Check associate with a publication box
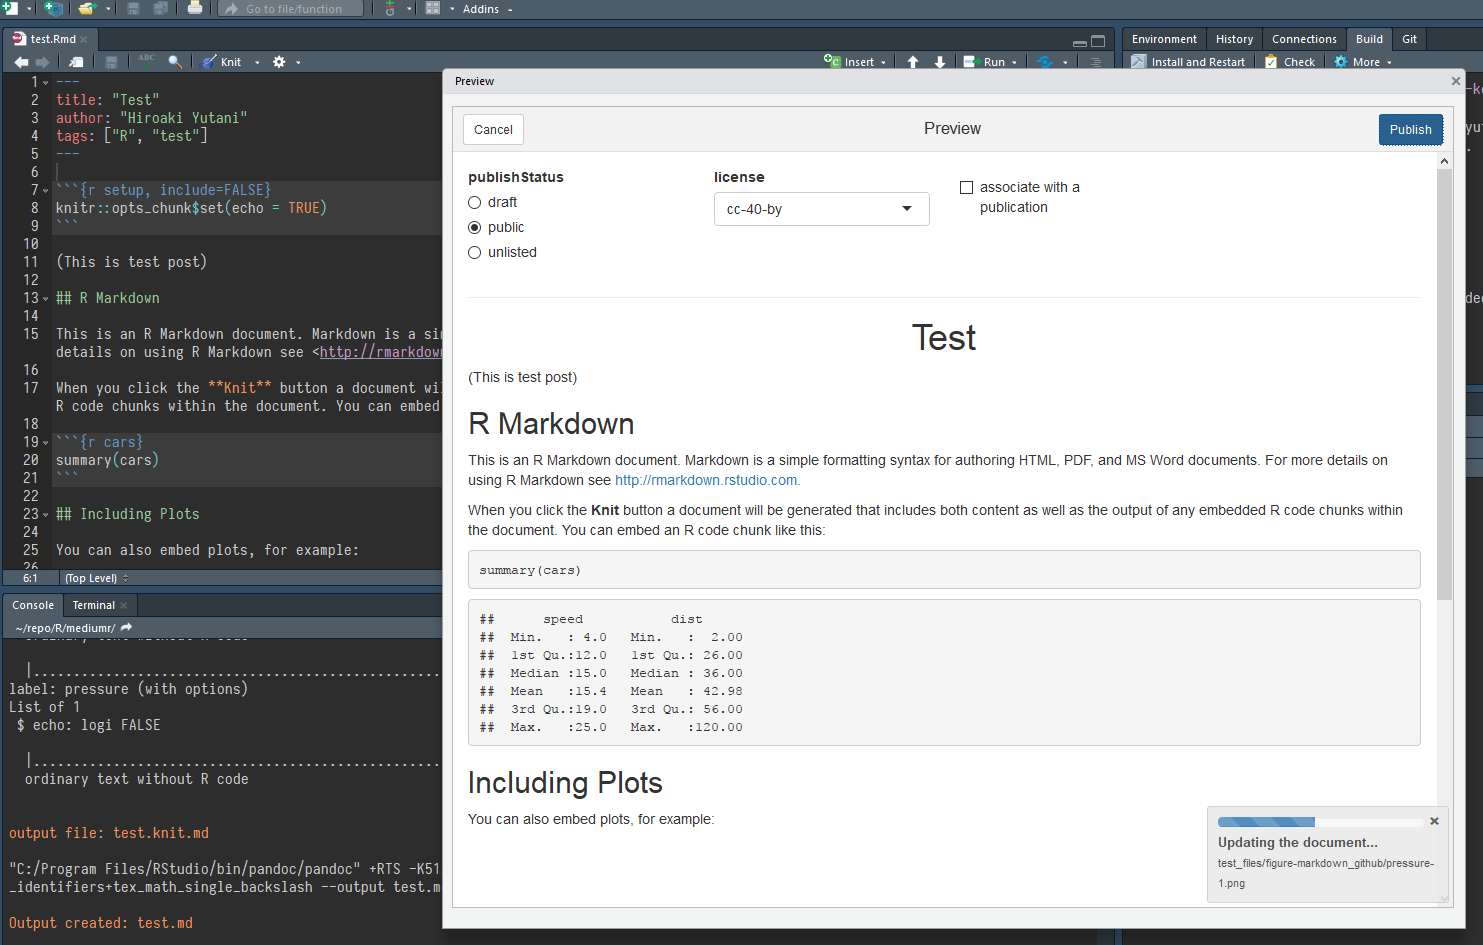 [966, 188]
